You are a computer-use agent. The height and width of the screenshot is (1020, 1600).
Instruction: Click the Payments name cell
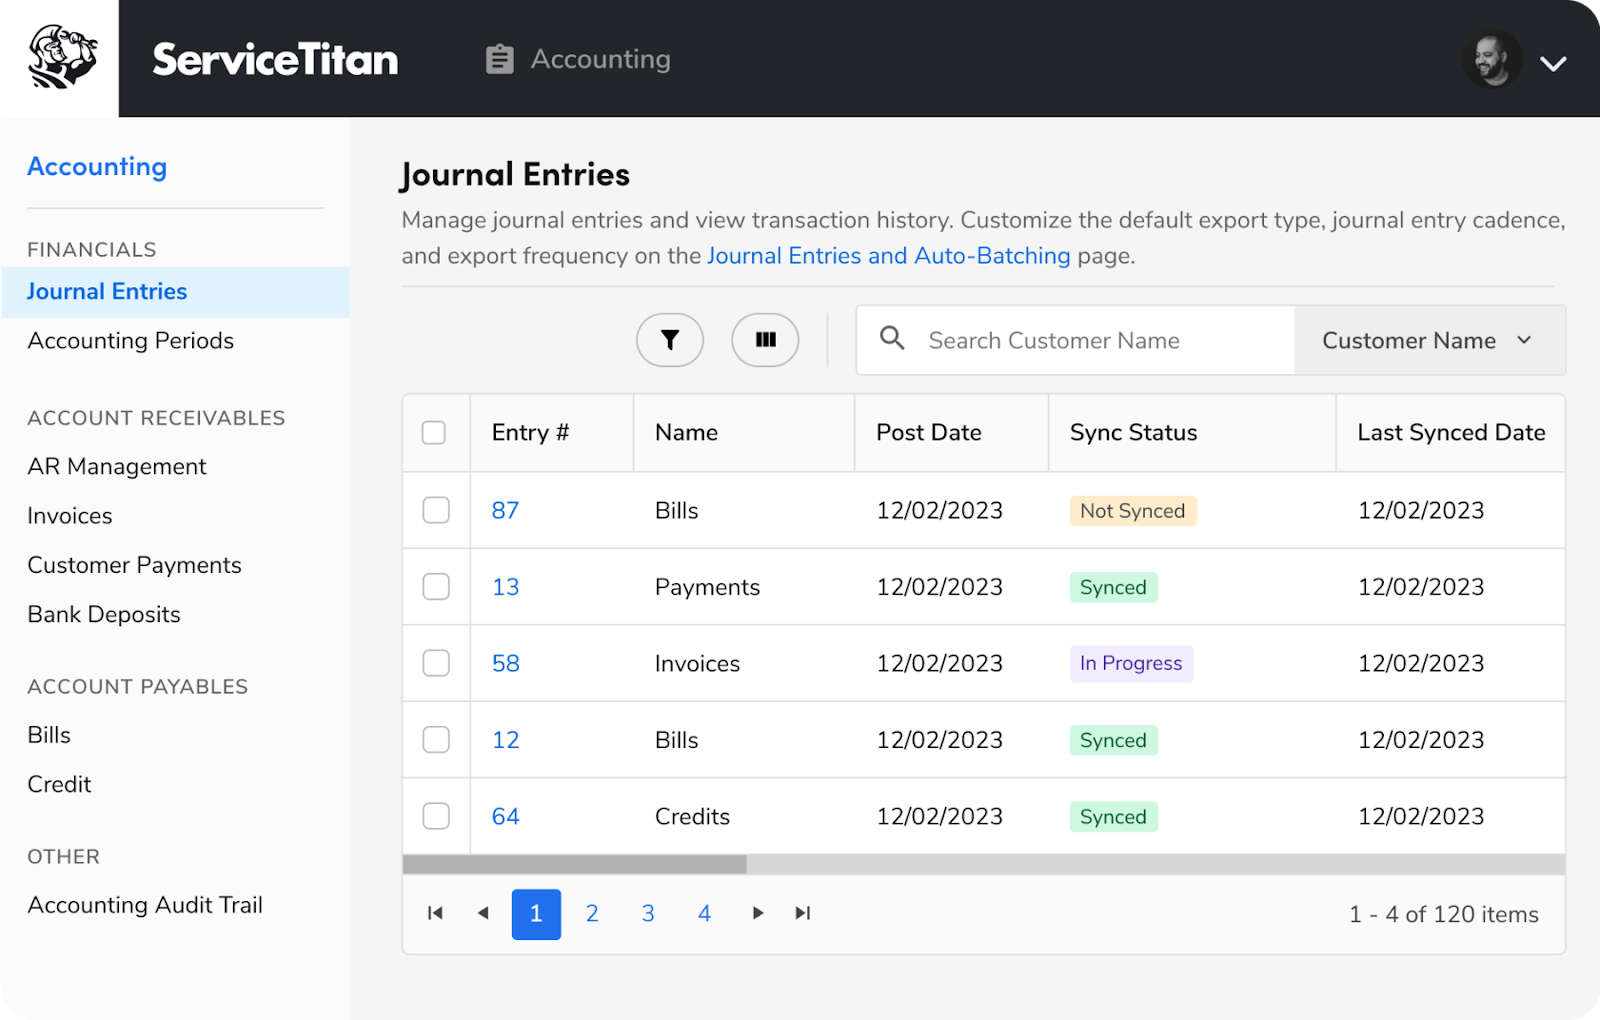pyautogui.click(x=707, y=587)
